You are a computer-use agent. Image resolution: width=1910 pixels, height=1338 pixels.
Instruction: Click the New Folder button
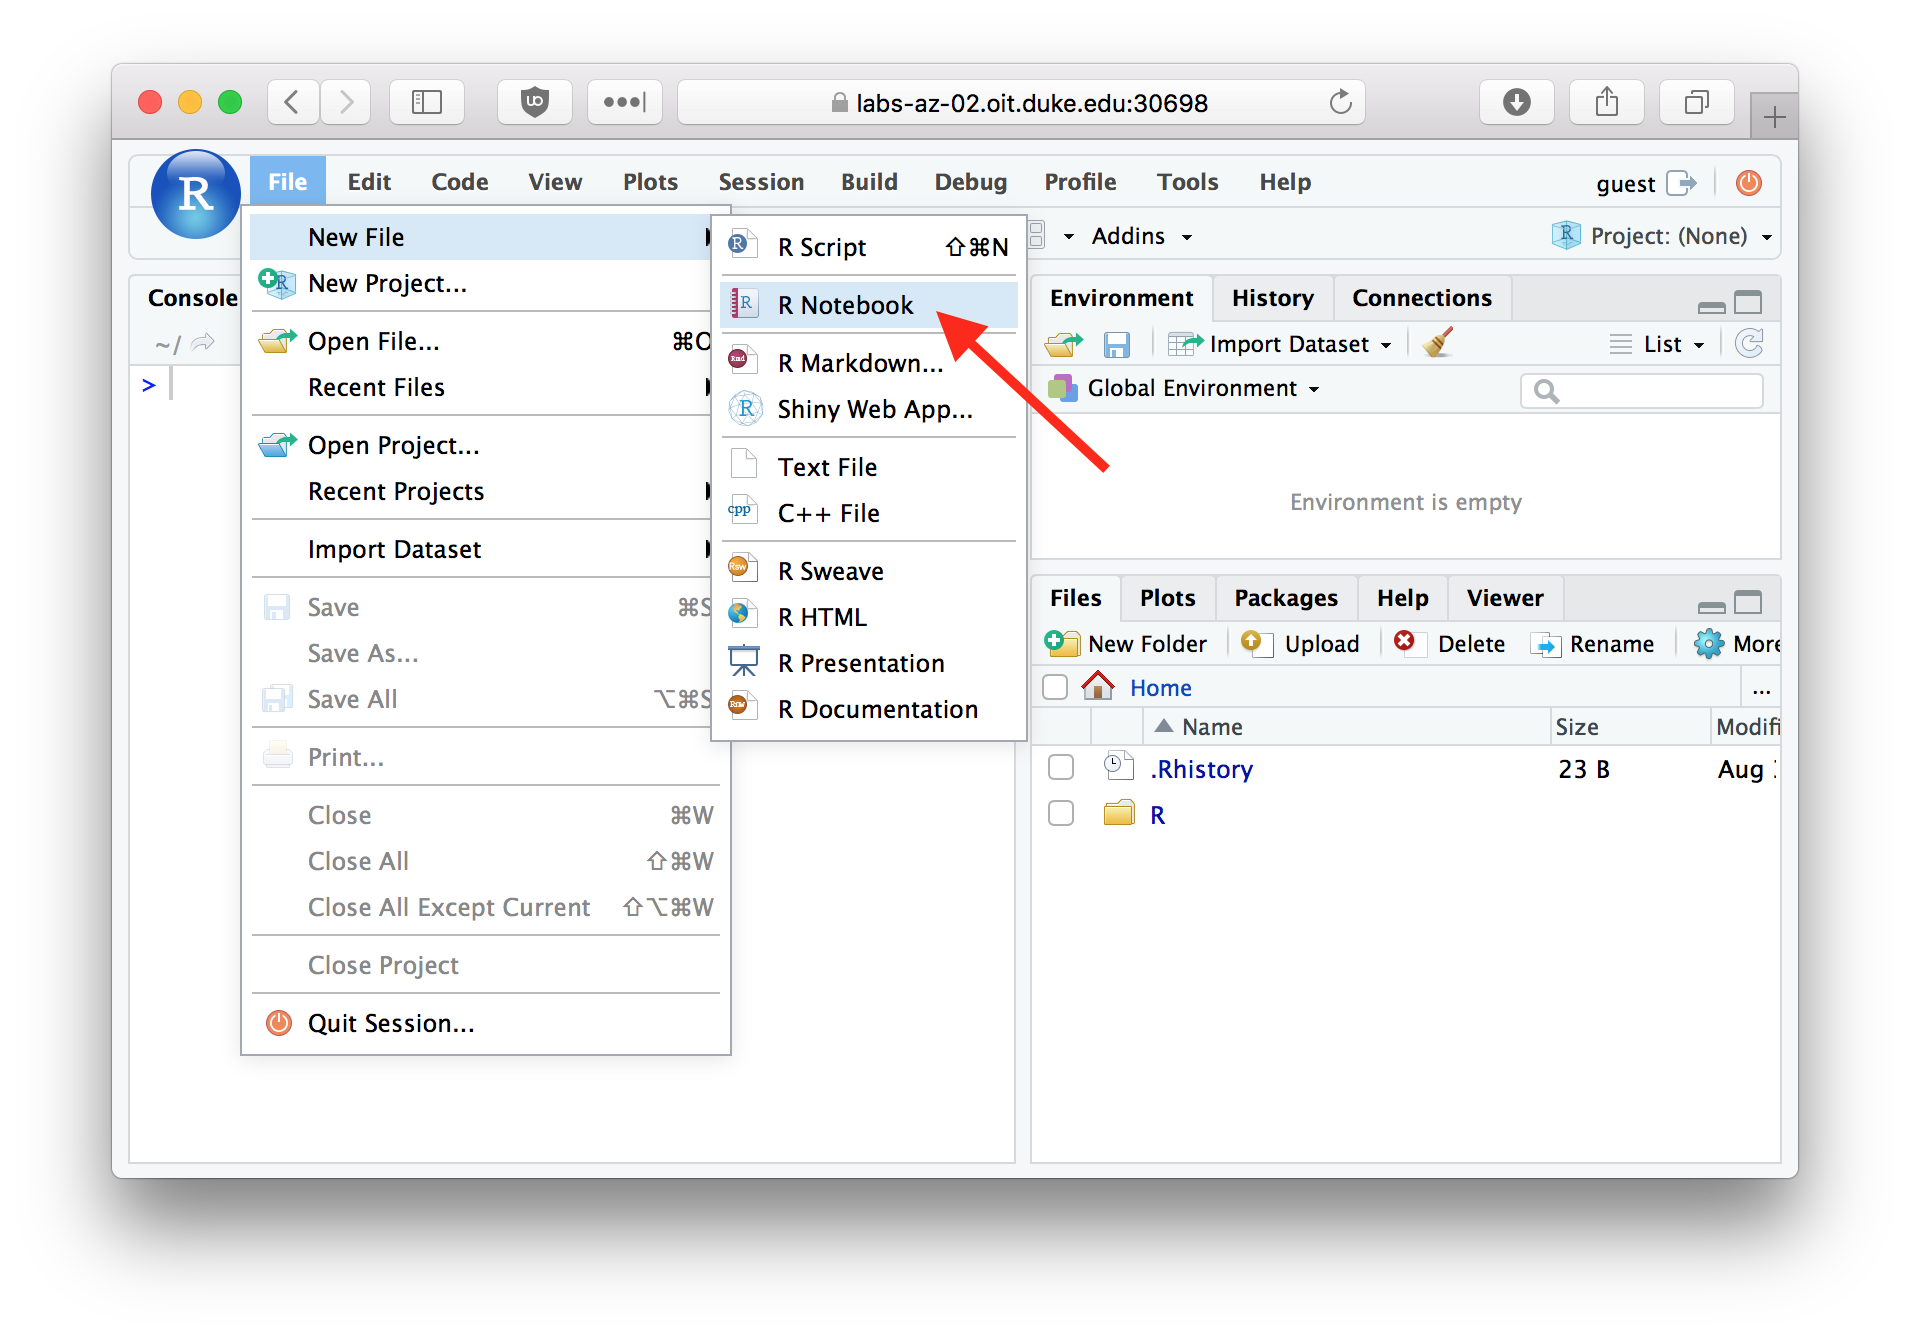click(x=1127, y=644)
